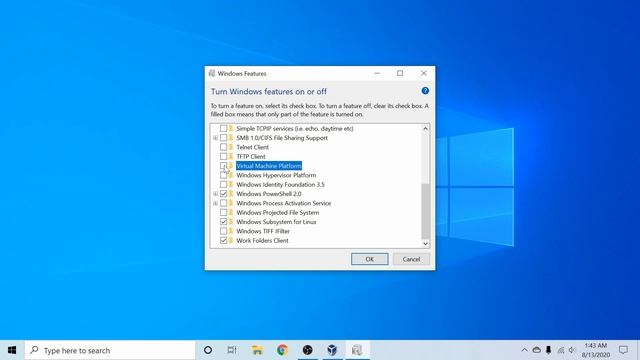Click the feature list scrollbar thumb
The image size is (640, 360).
(425, 211)
